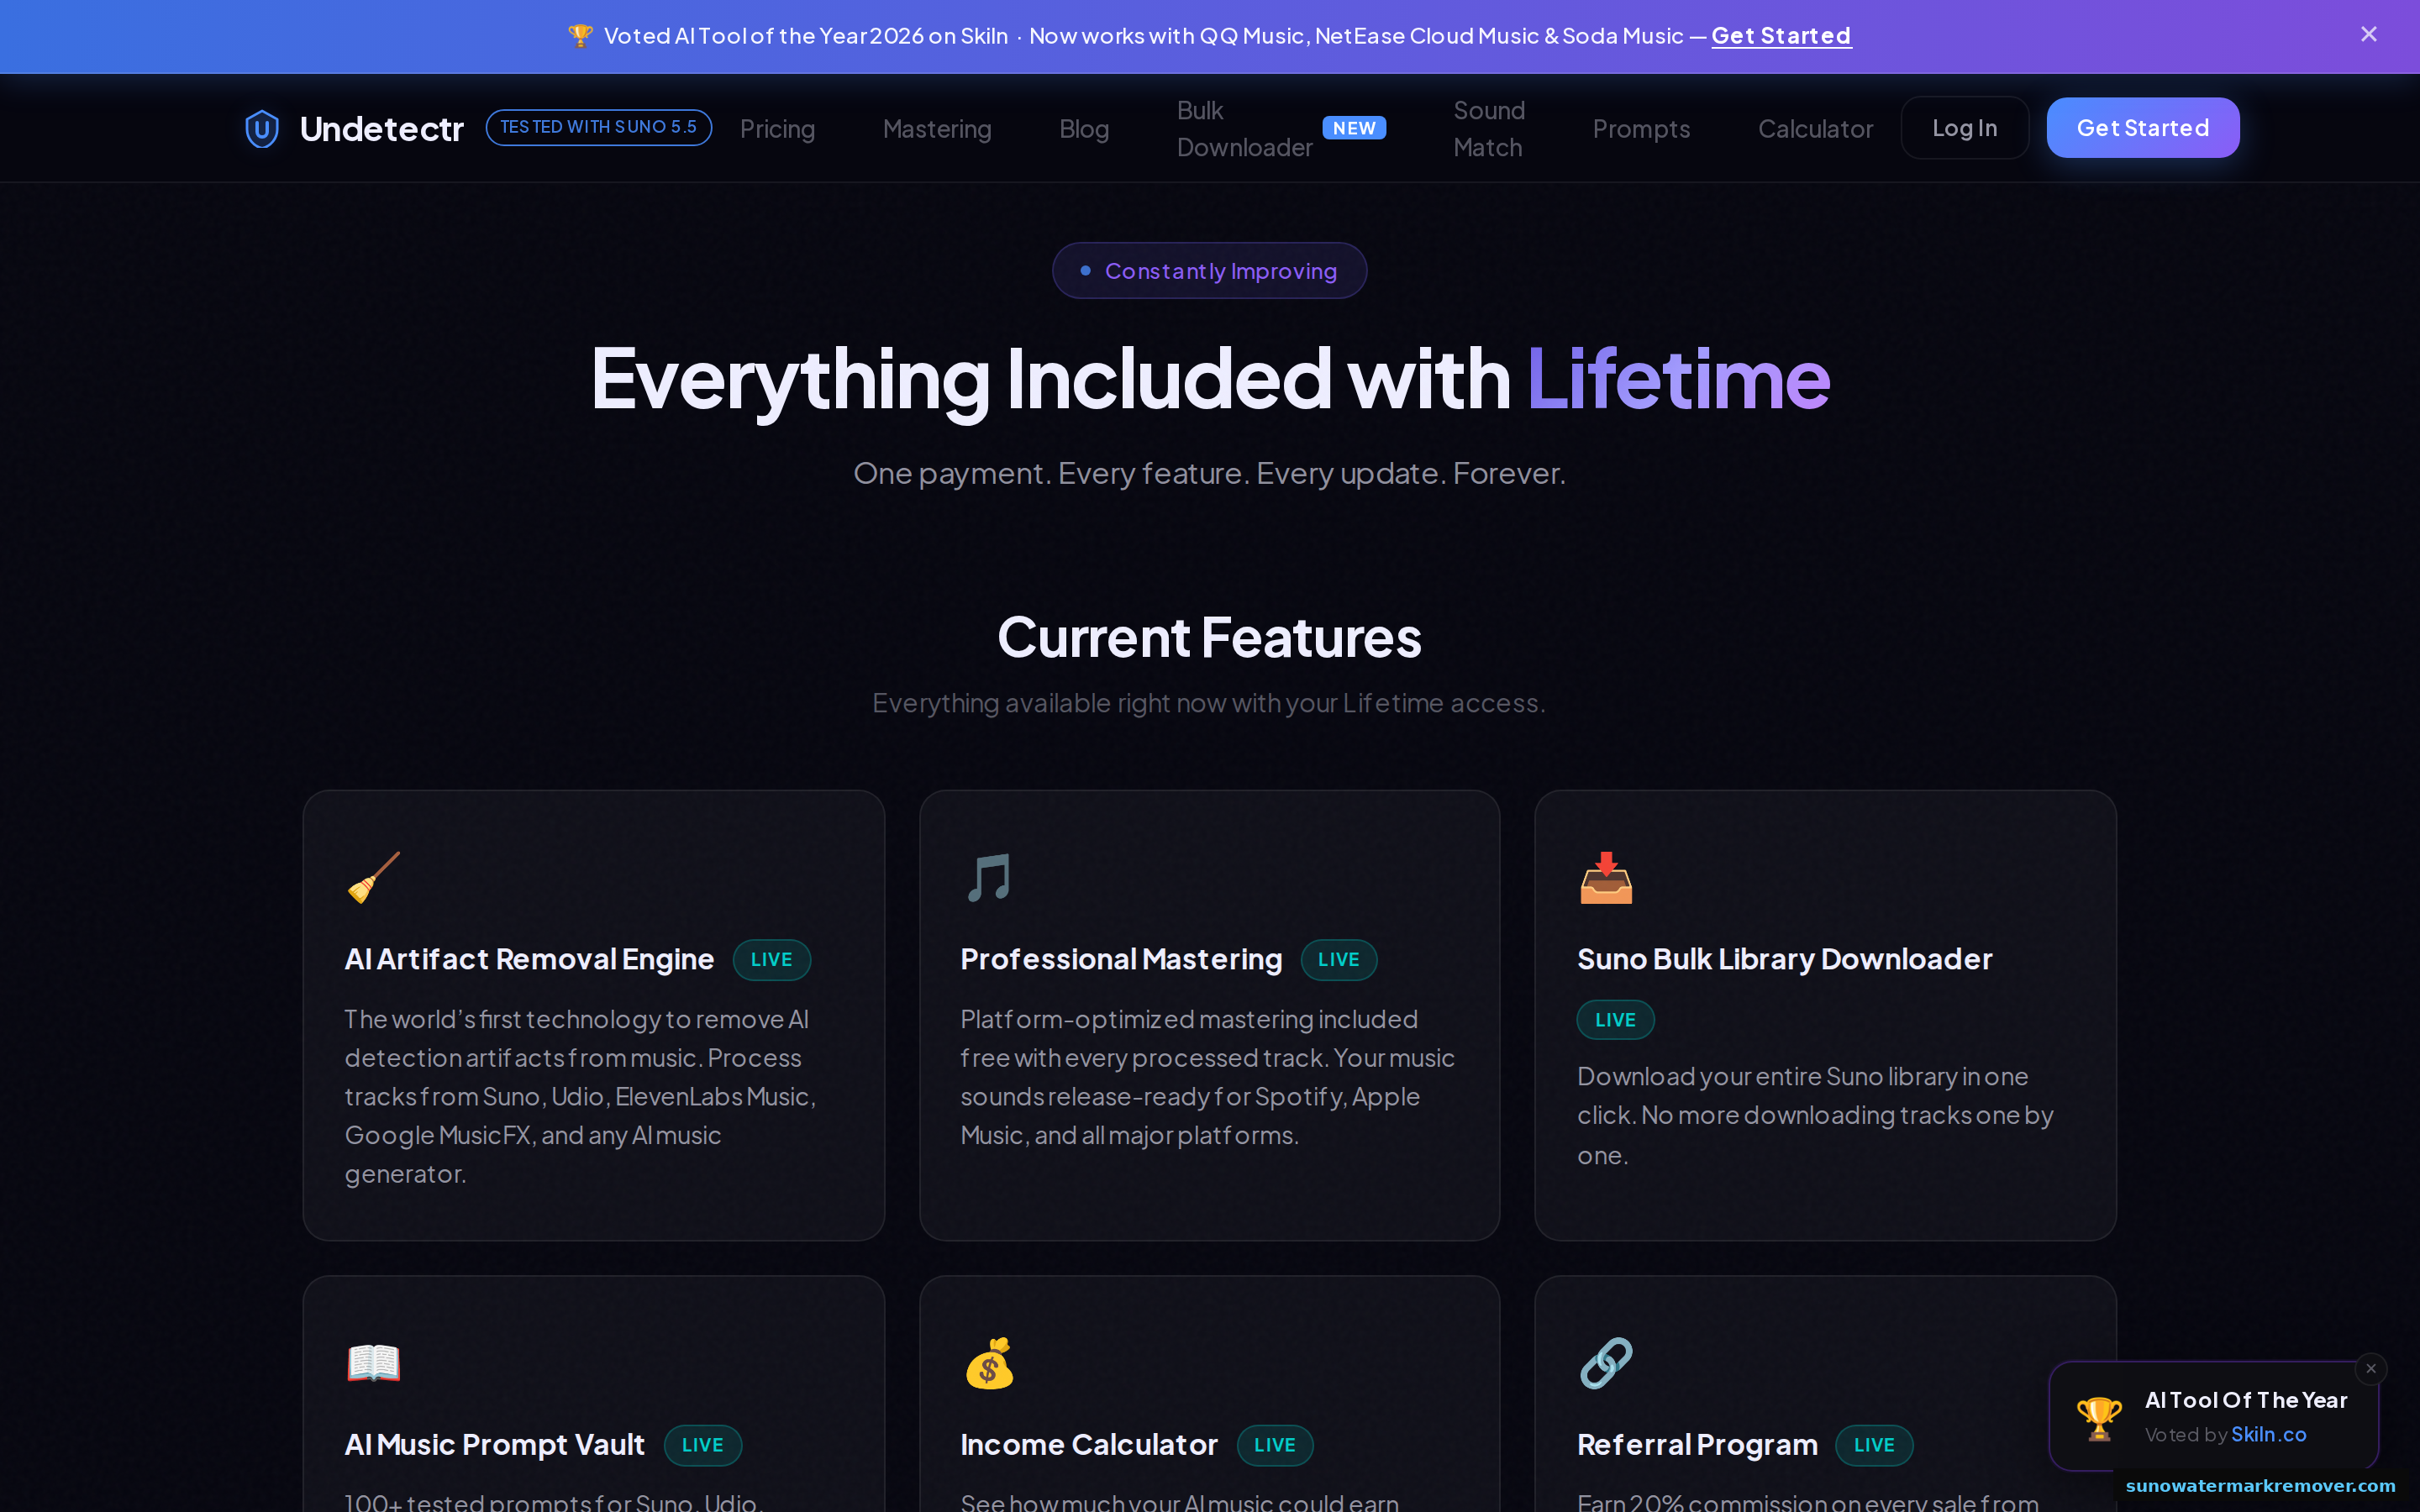Screen dimensions: 2420x1512
Task: Follow the Get Started link in banner
Action: coord(1781,36)
